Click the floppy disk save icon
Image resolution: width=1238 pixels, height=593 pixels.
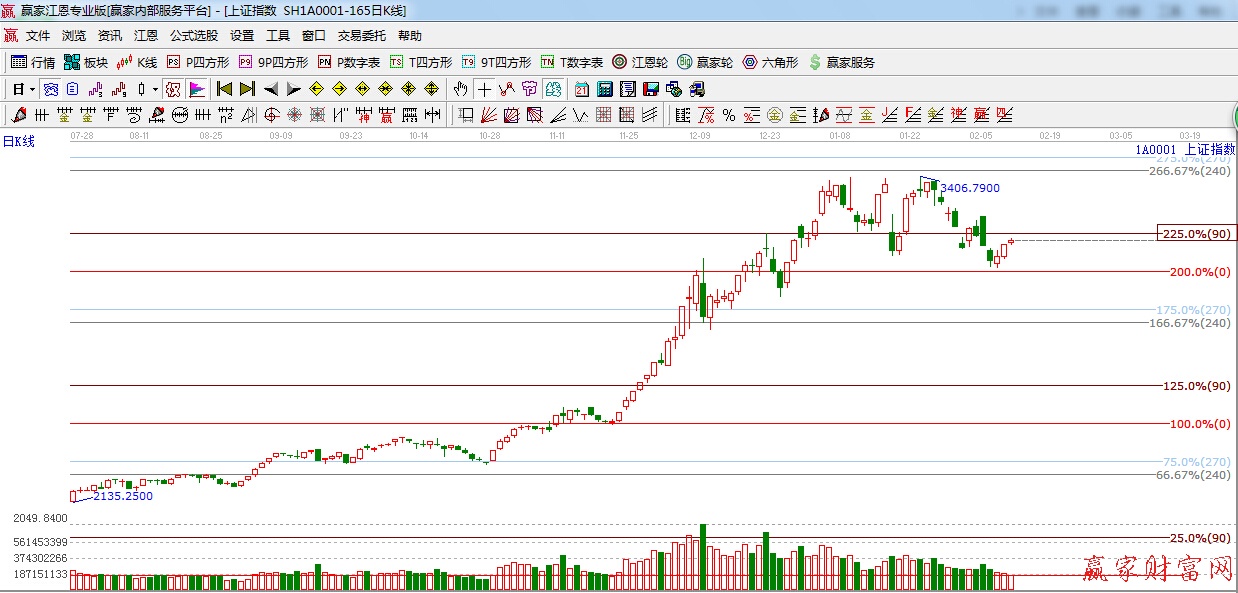coord(651,89)
